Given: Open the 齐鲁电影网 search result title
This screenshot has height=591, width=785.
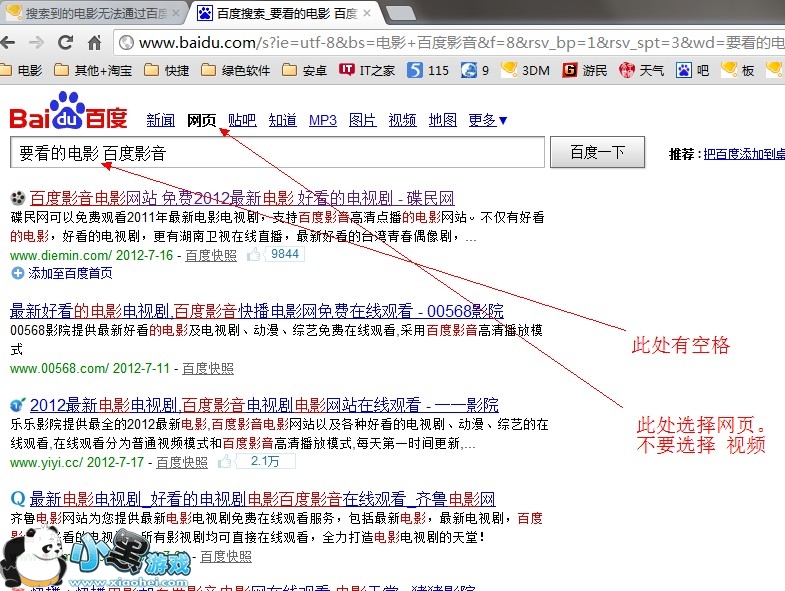Looking at the screenshot, I should pyautogui.click(x=262, y=499).
